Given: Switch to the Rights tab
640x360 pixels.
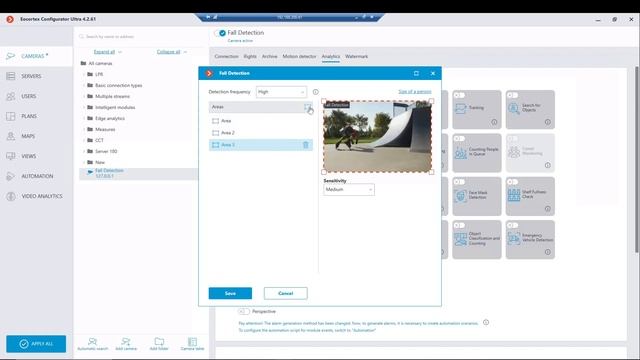Looking at the screenshot, I should 250,56.
